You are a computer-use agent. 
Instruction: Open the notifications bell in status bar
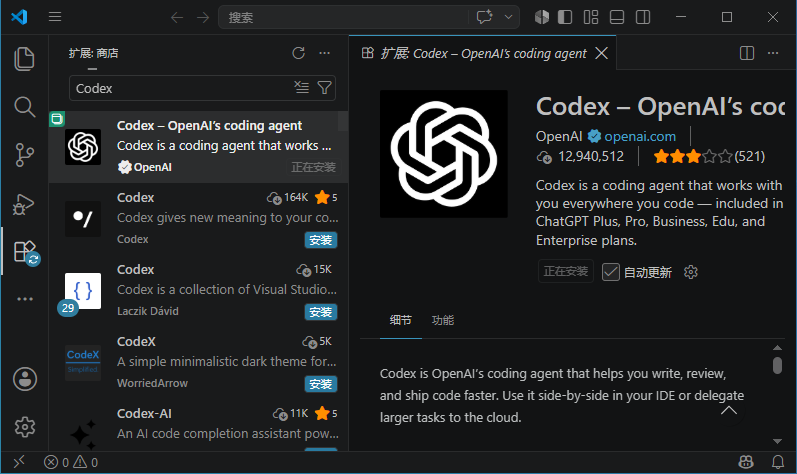click(x=778, y=462)
